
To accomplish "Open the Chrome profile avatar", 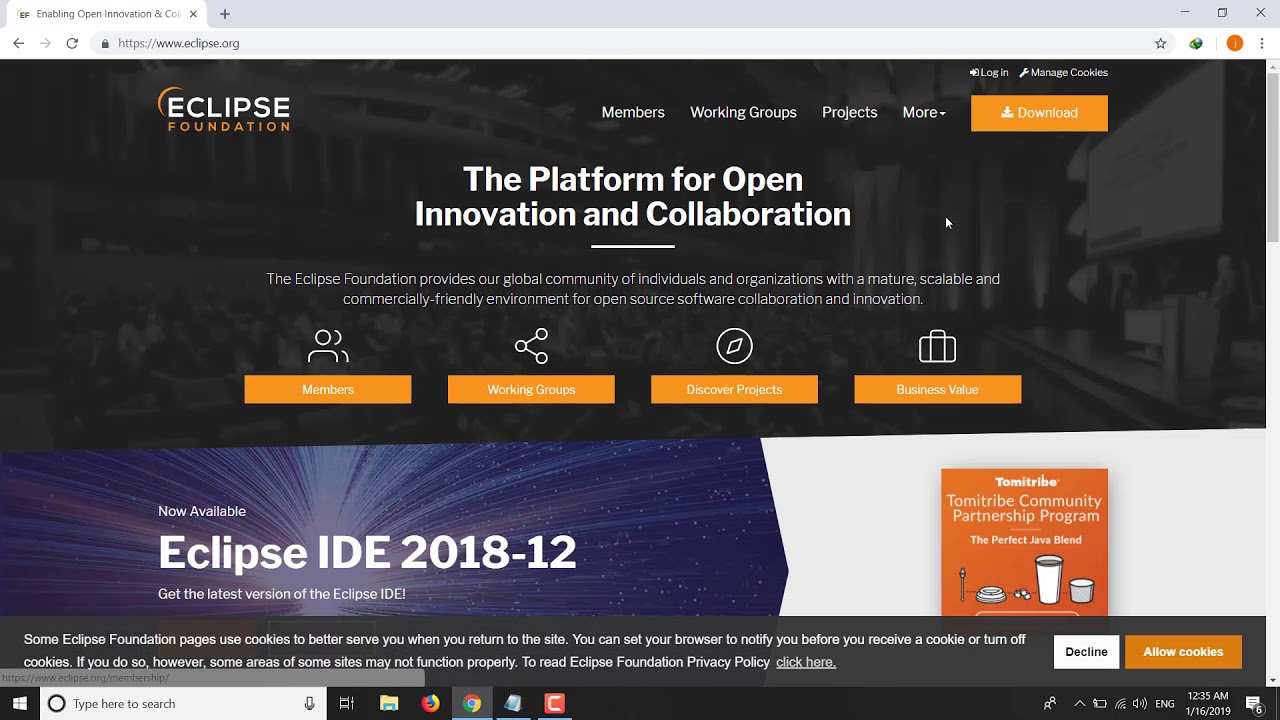I will coord(1234,43).
